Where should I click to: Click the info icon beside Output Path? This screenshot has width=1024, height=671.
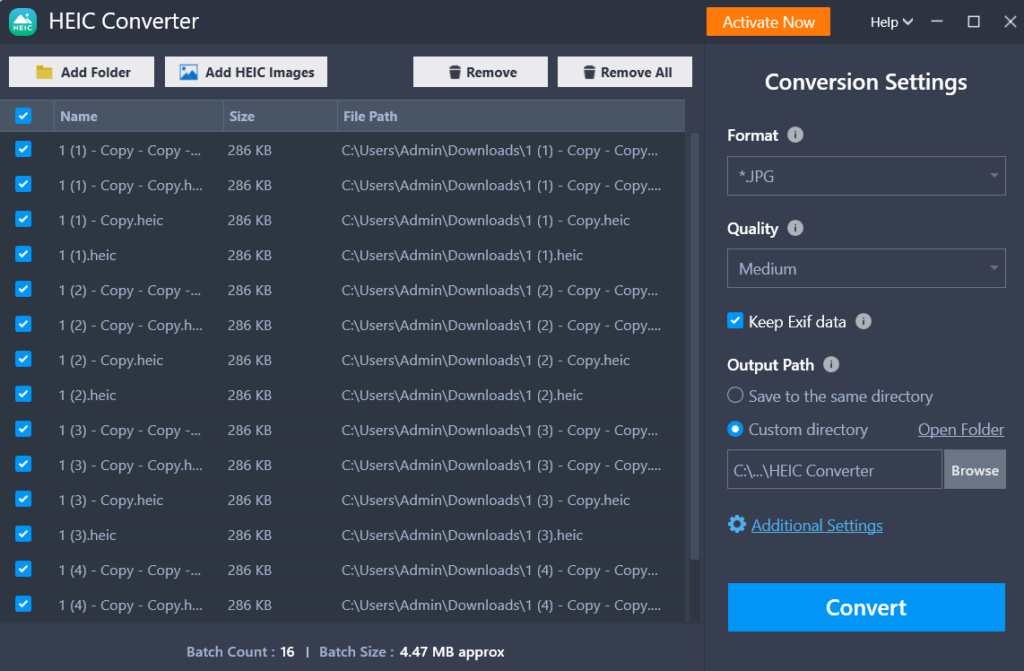tap(831, 365)
